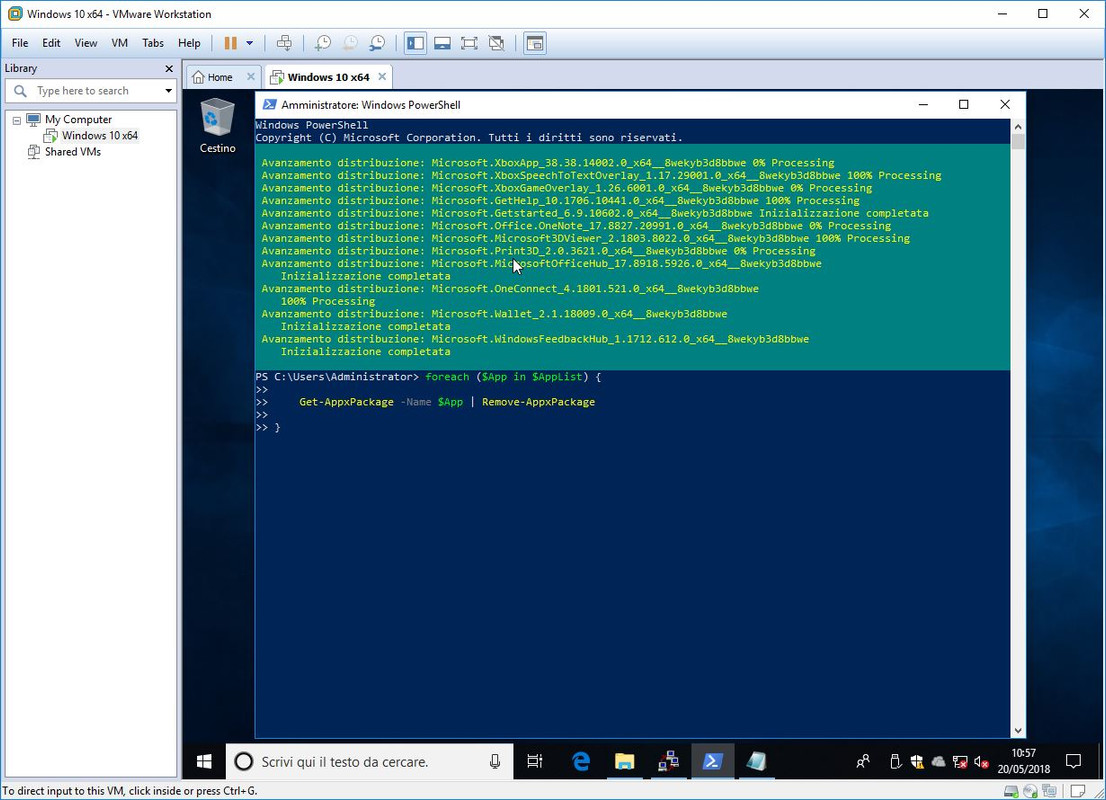The height and width of the screenshot is (800, 1106).
Task: Open Windows Defender security tray icon
Action: pyautogui.click(x=917, y=761)
